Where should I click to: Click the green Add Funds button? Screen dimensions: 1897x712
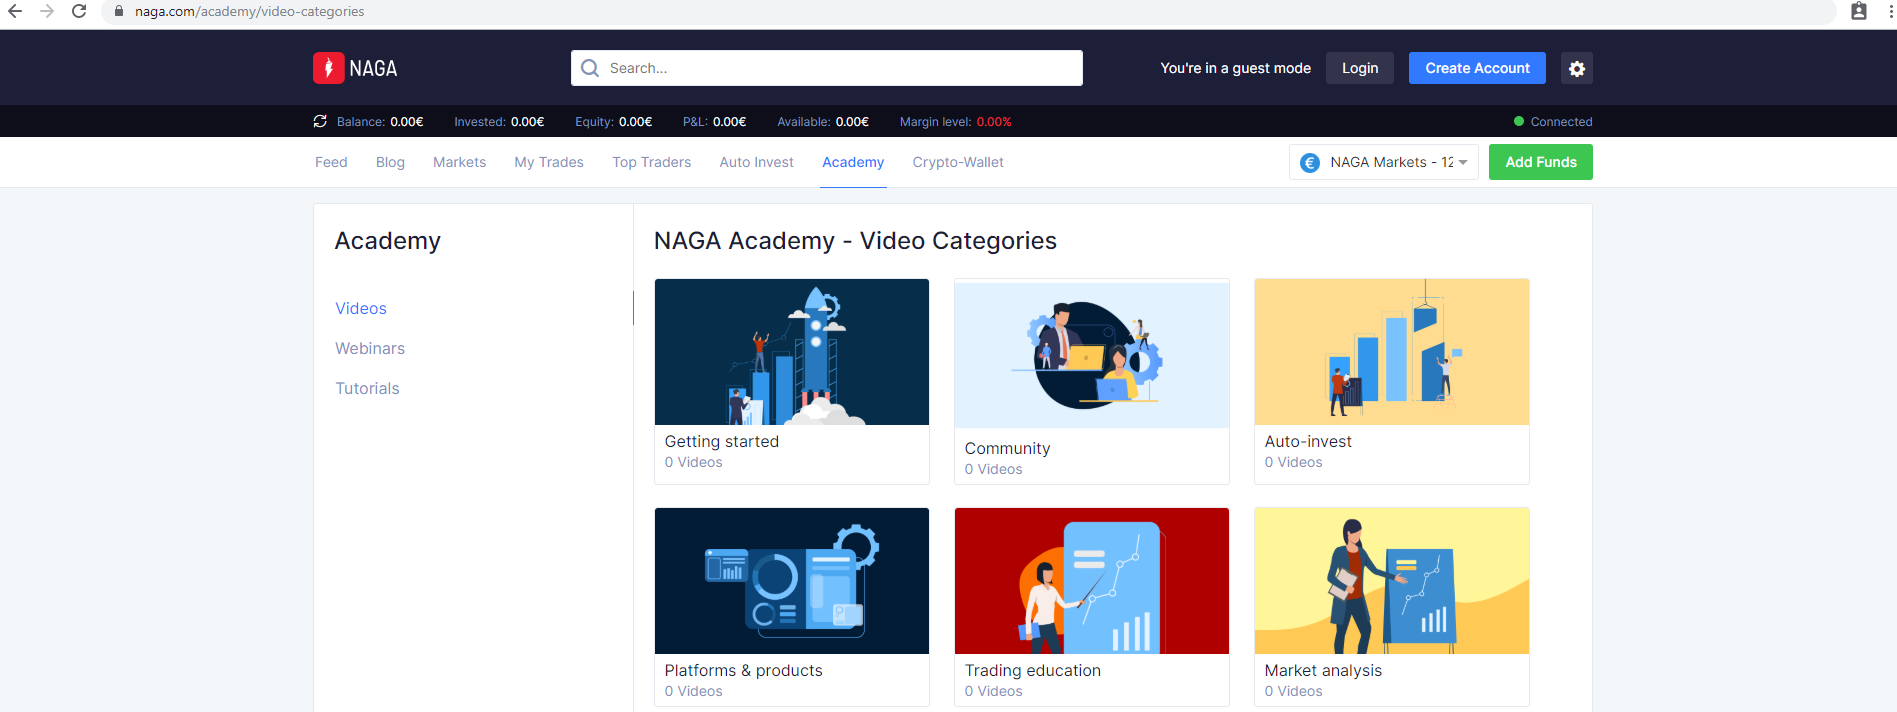(1540, 162)
